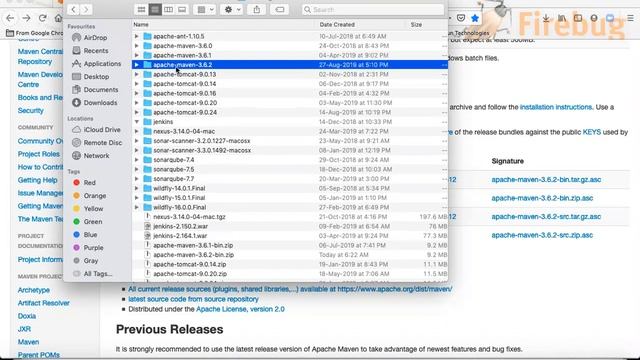This screenshot has width=640, height=360.
Task: Select jenkins-2.150.2.war file
Action: tap(290, 226)
